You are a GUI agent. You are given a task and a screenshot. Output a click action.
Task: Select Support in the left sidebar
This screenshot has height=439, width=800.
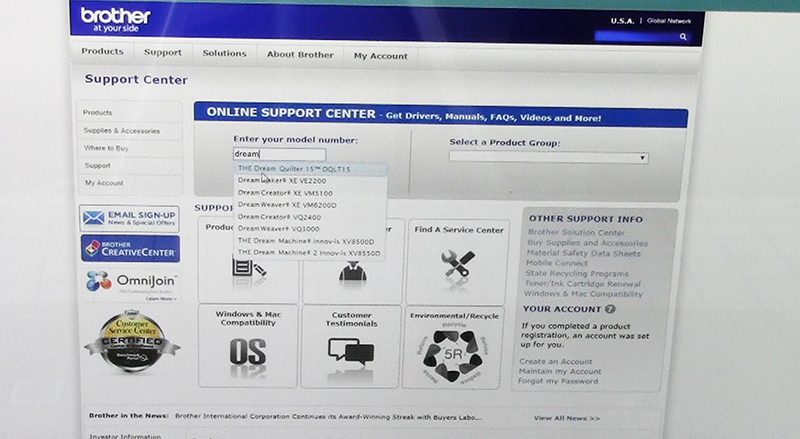pyautogui.click(x=97, y=165)
